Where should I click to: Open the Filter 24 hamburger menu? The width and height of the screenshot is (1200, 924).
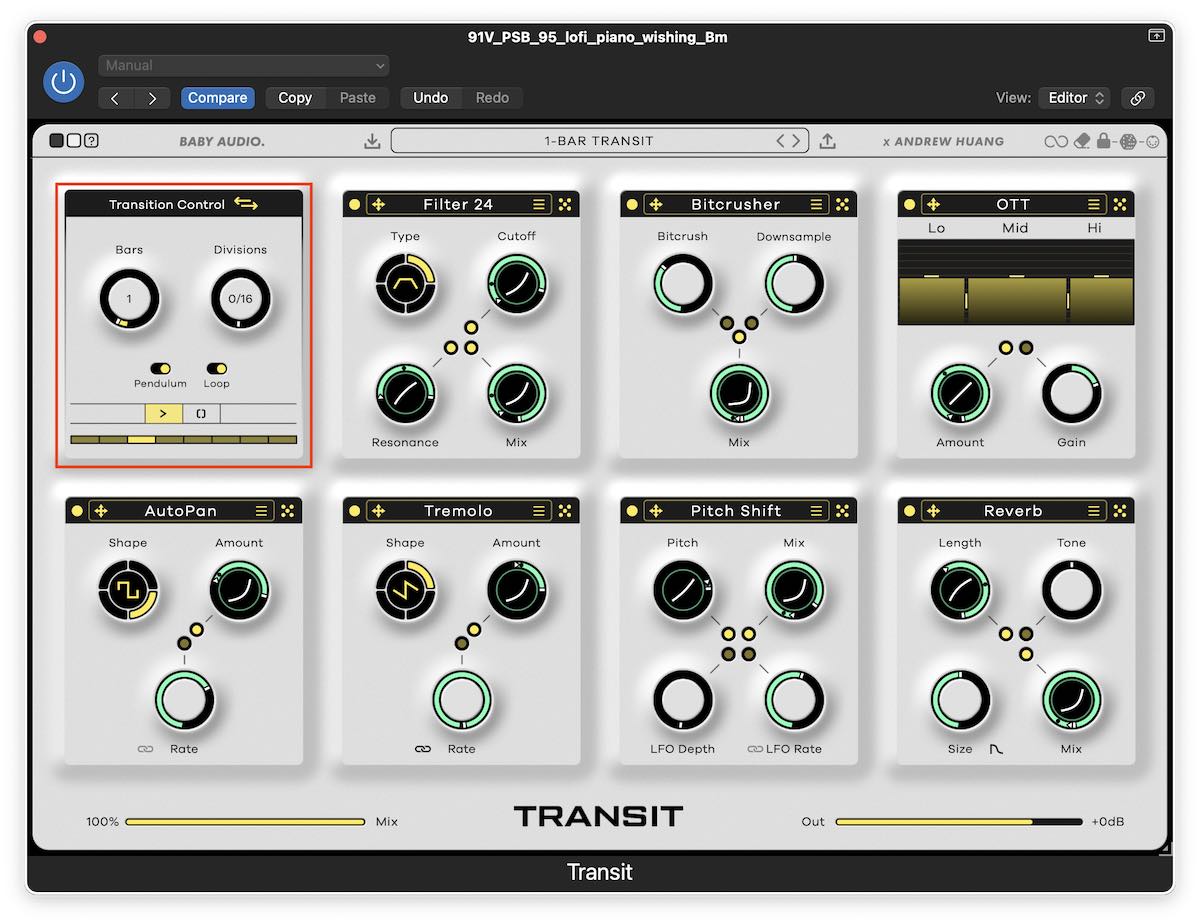tap(539, 204)
